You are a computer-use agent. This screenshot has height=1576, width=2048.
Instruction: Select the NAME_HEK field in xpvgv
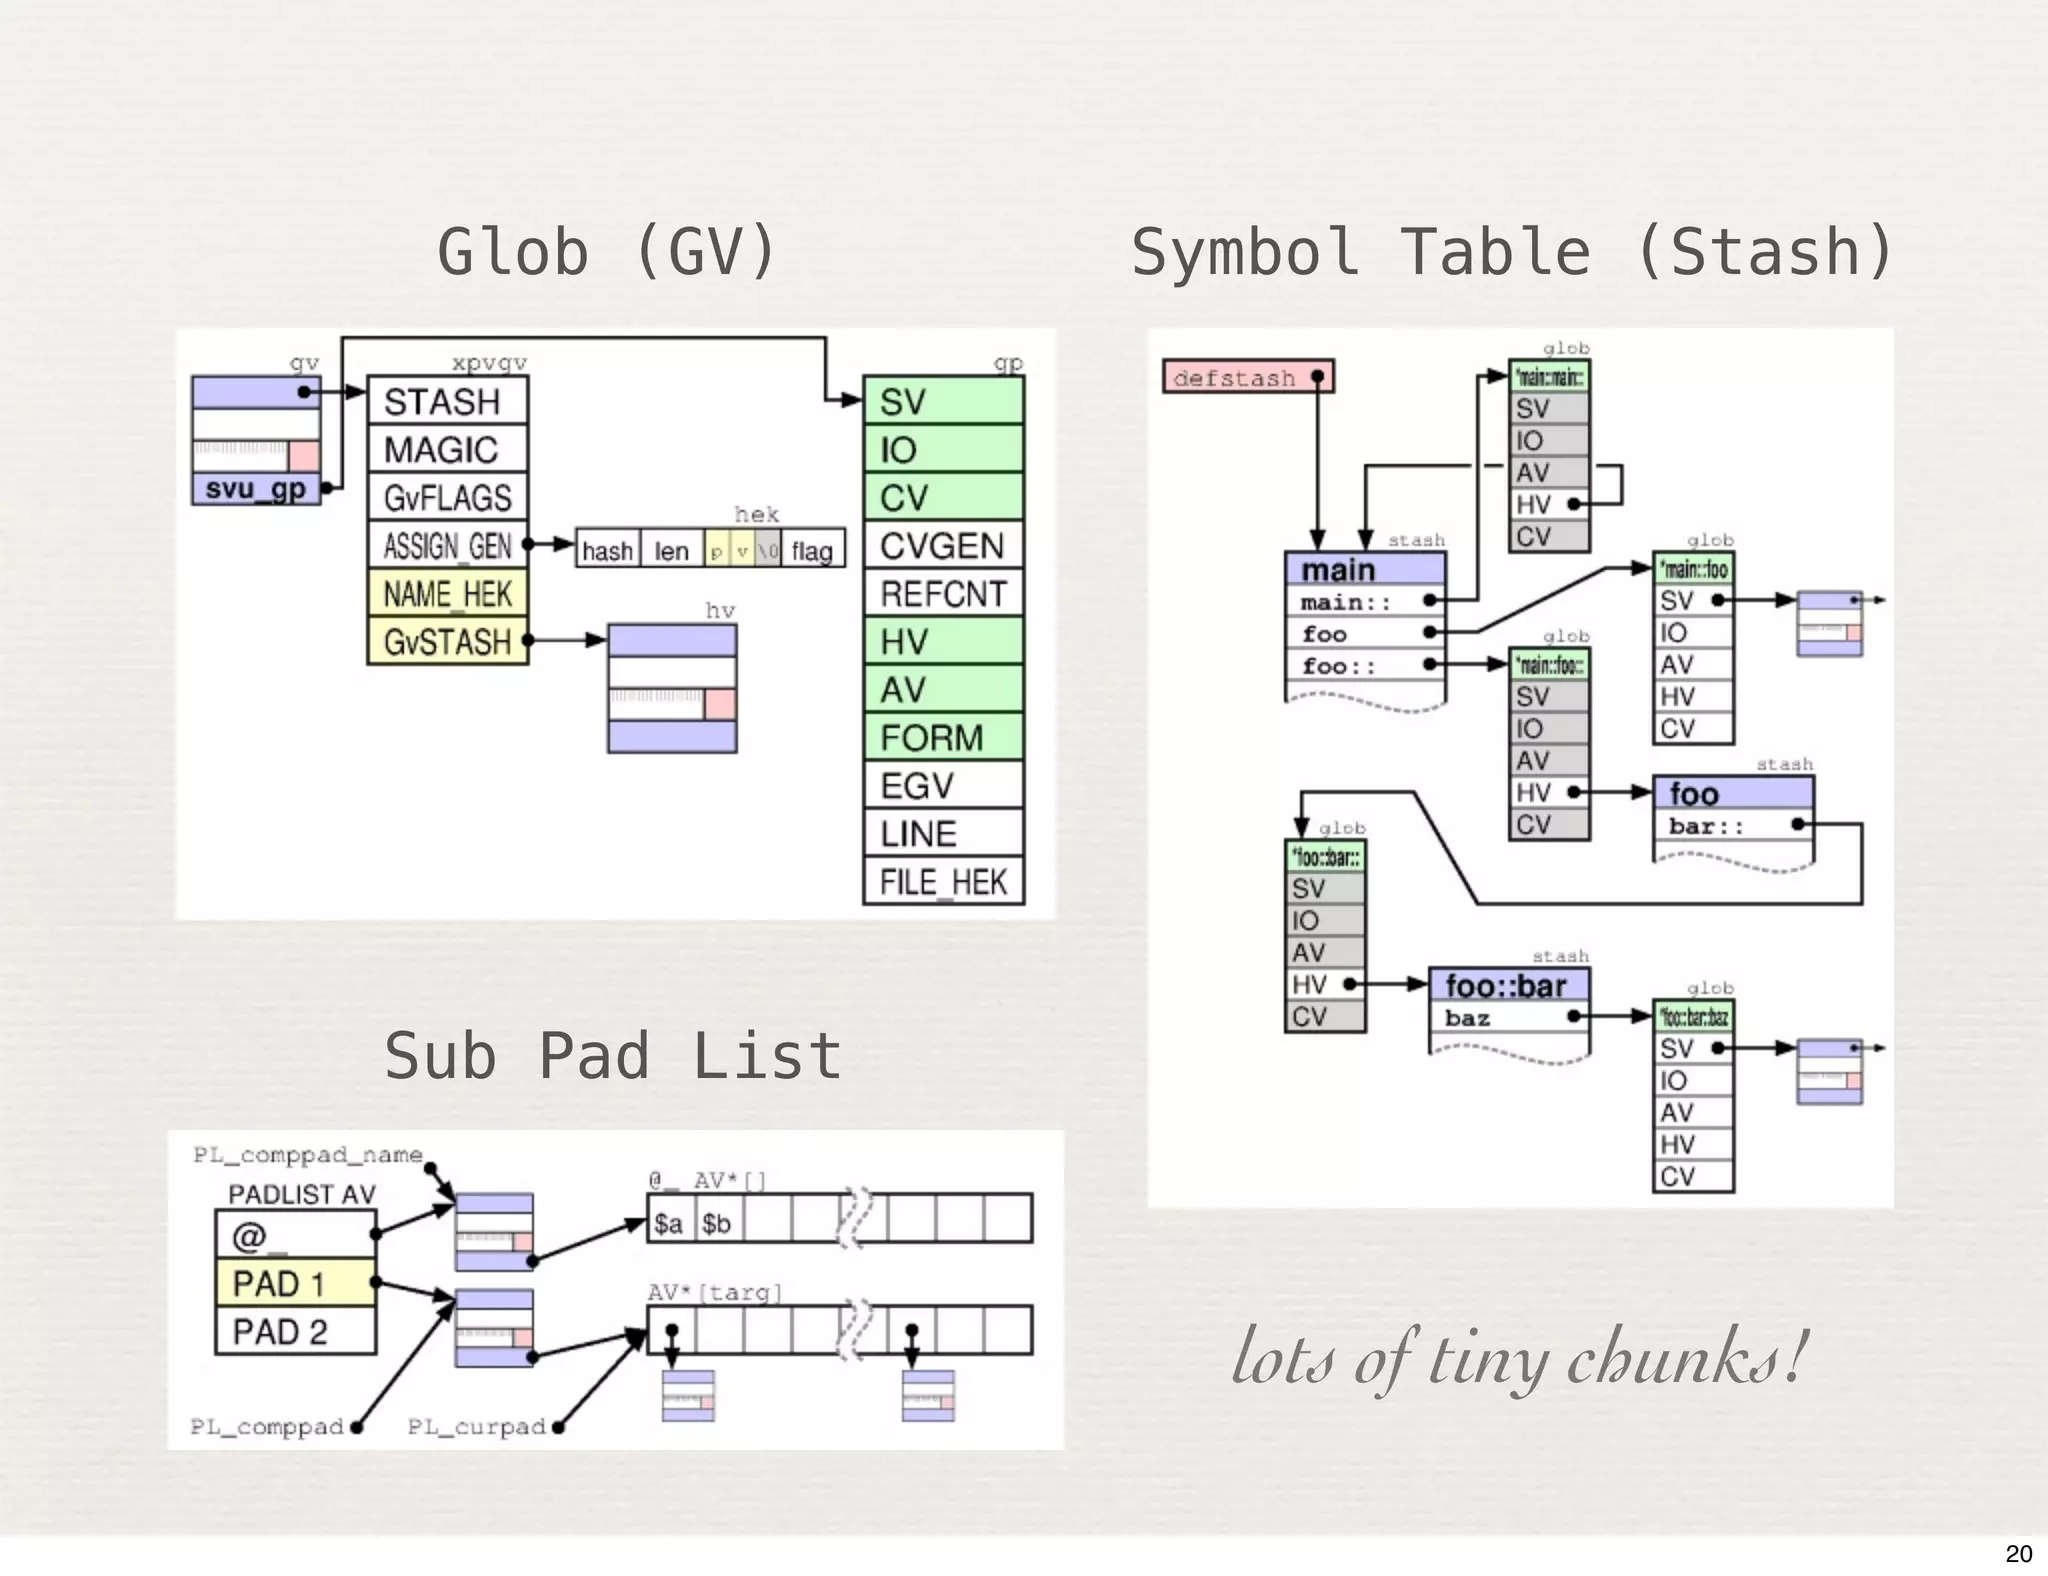(x=447, y=594)
